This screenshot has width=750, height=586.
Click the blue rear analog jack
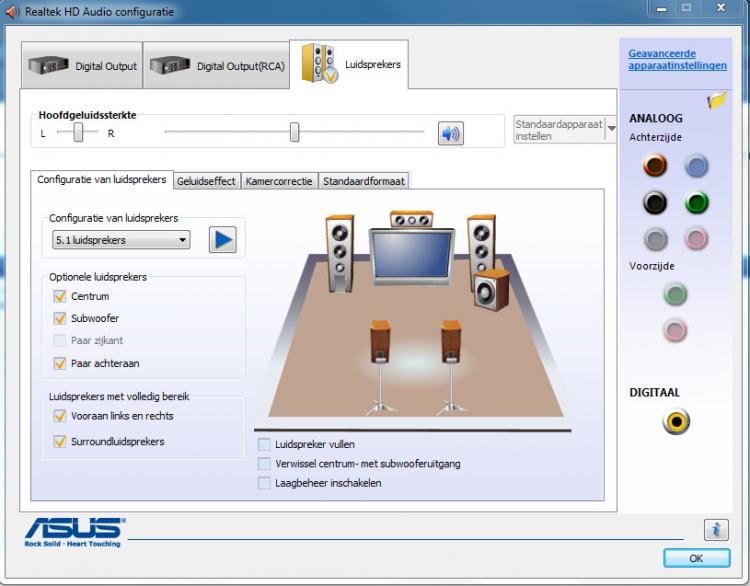point(696,166)
